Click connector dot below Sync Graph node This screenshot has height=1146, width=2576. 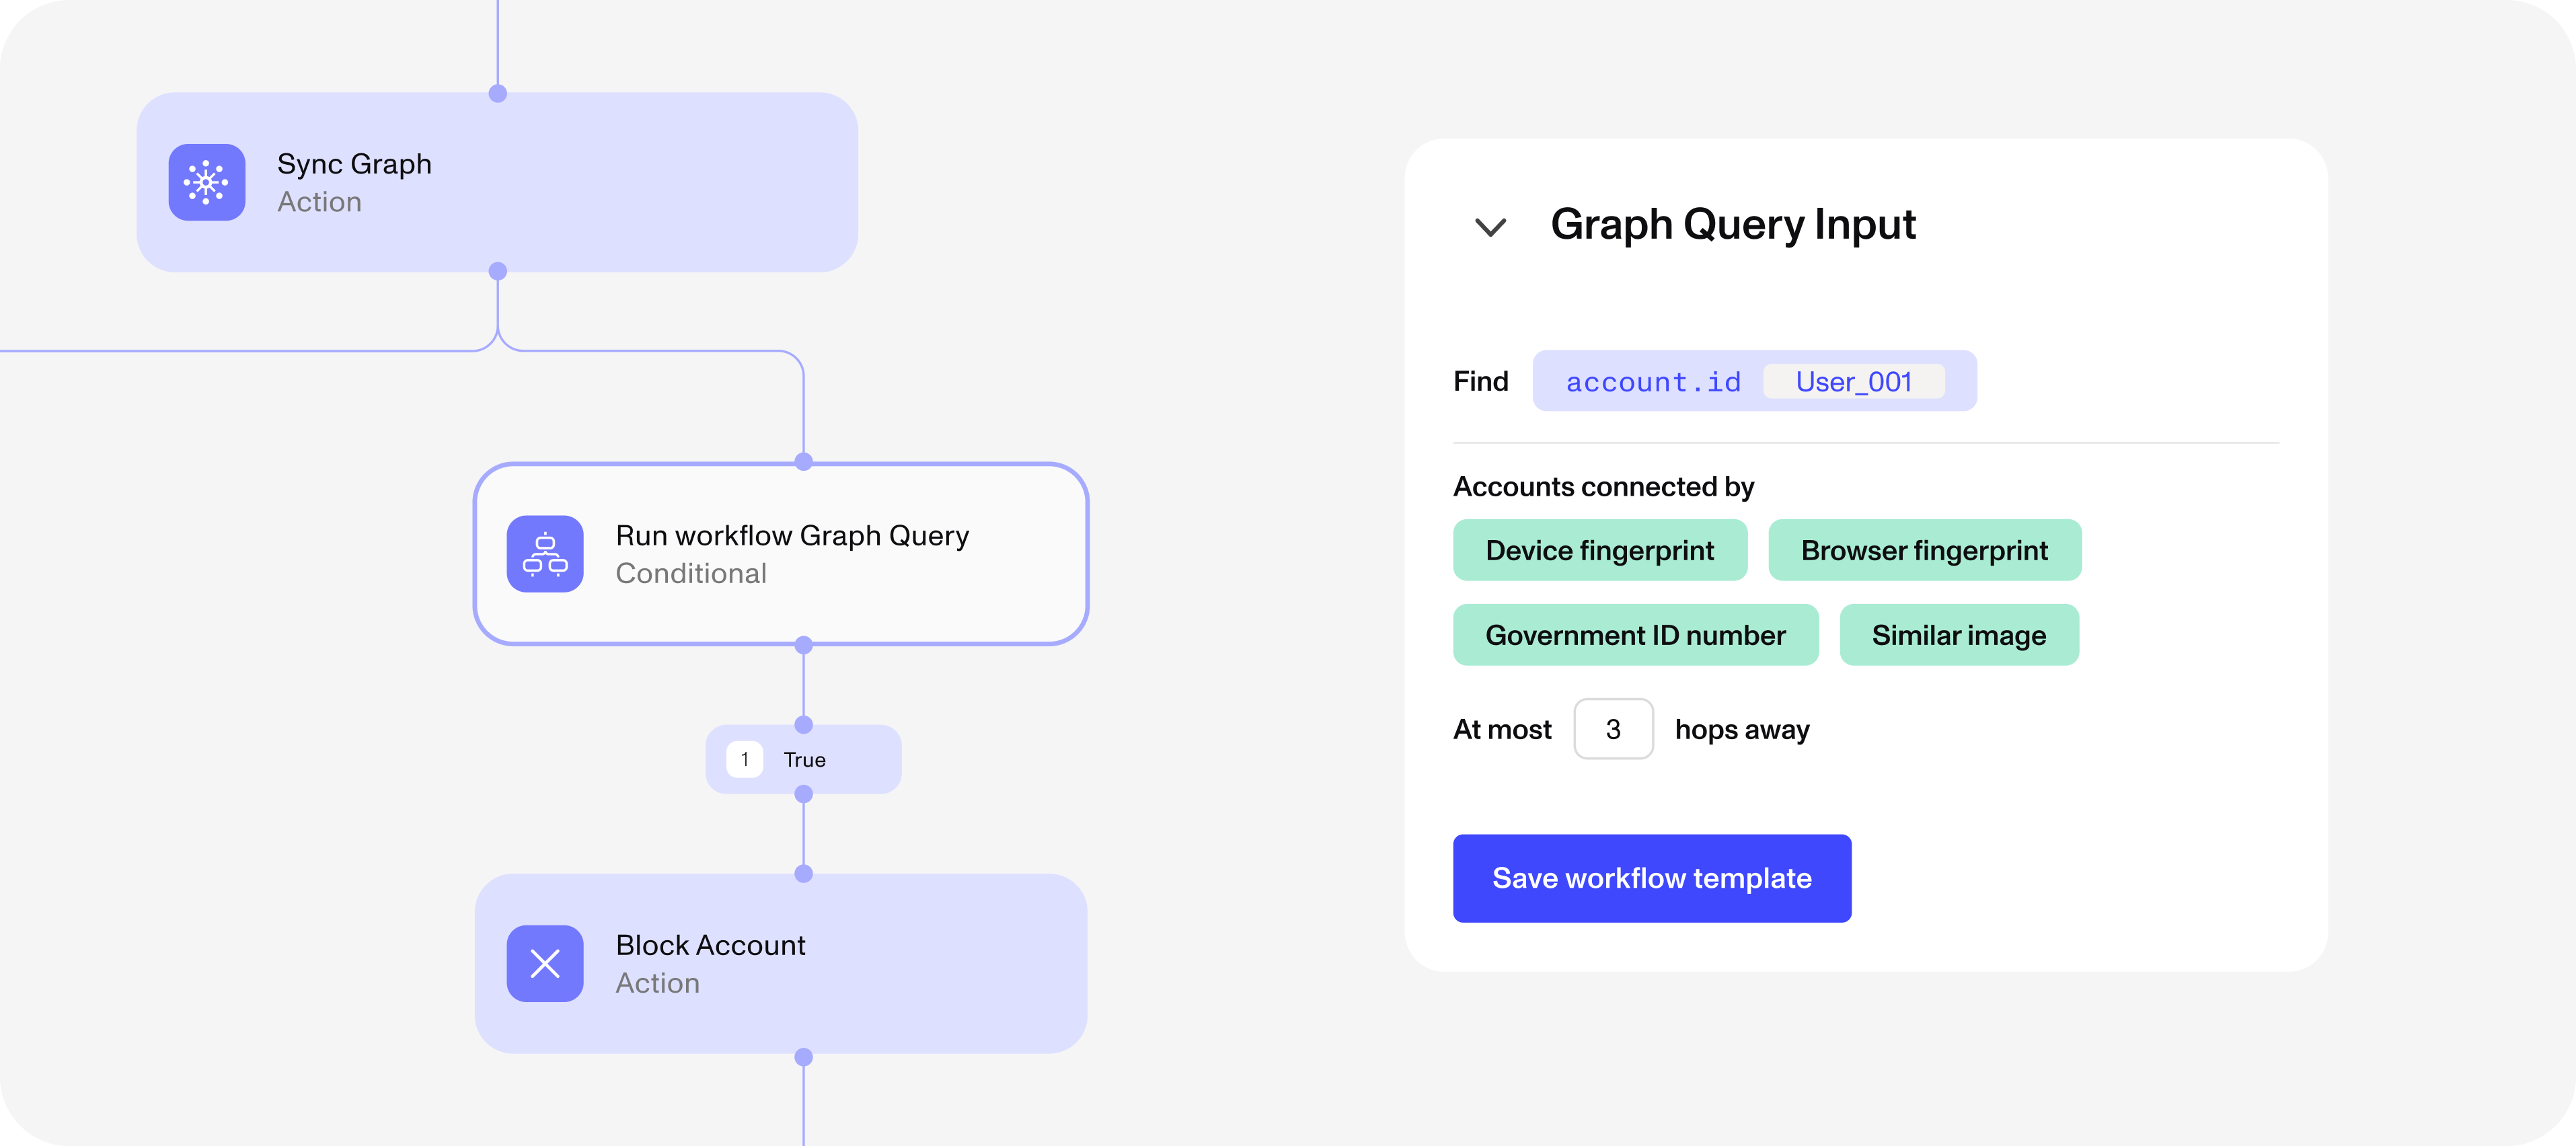(497, 271)
